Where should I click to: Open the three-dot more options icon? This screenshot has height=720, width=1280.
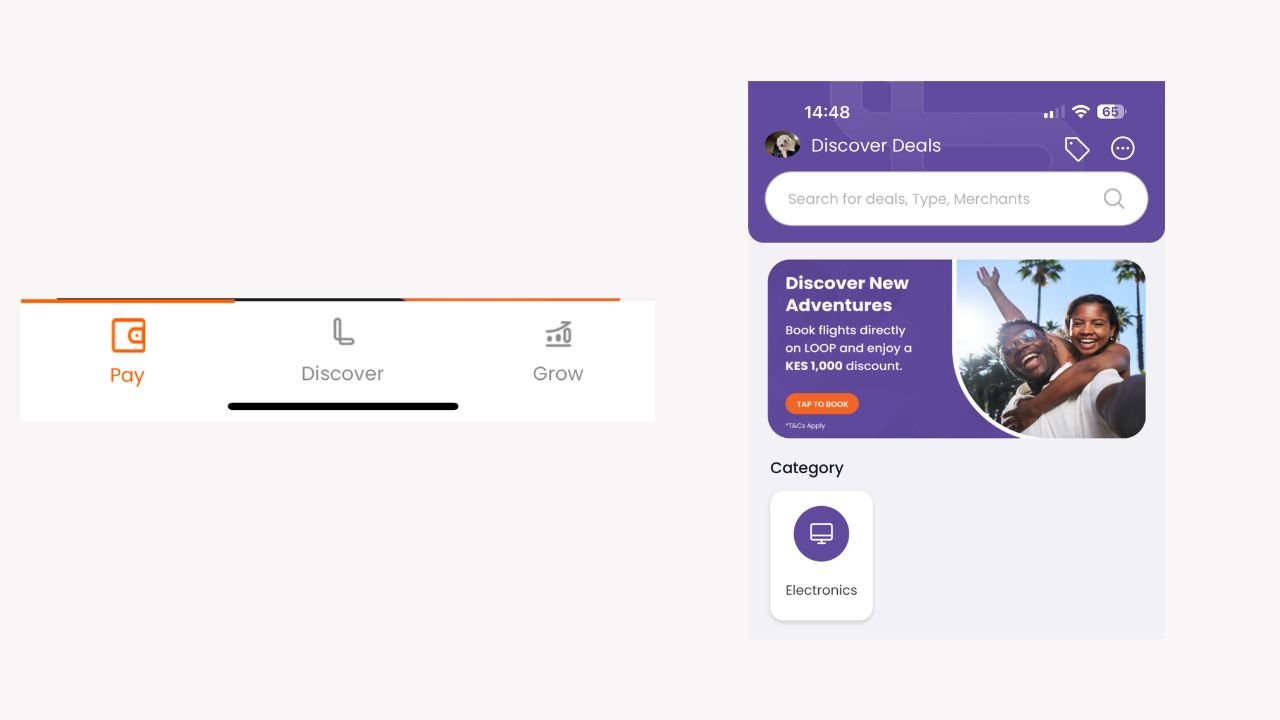pos(1123,149)
